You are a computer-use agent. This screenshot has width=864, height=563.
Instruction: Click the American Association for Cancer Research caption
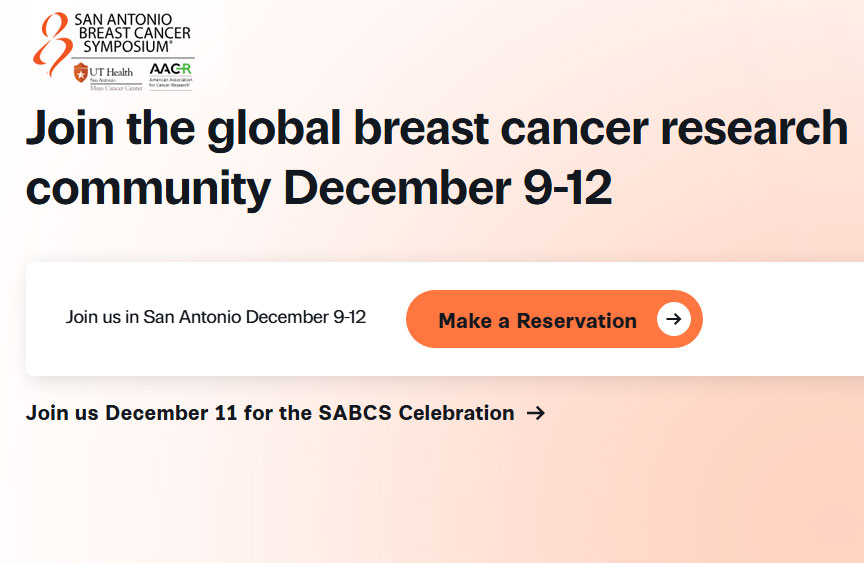click(170, 82)
